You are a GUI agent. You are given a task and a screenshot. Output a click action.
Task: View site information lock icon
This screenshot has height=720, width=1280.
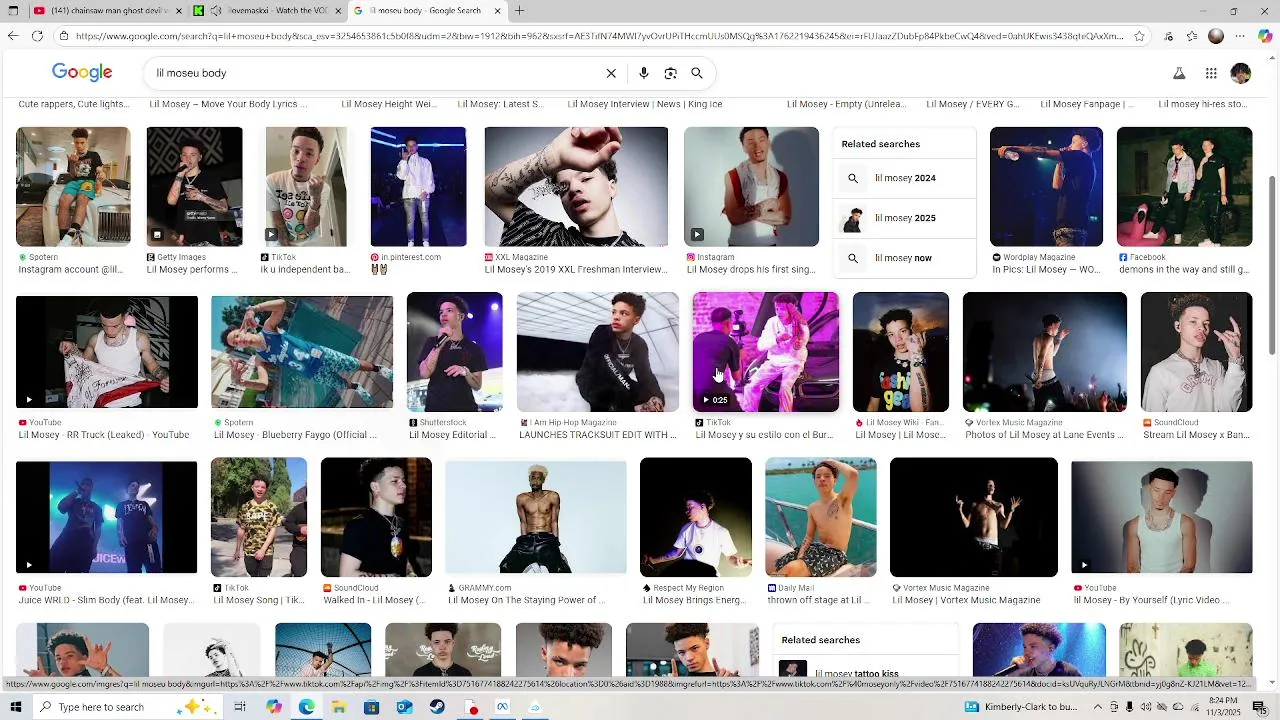(x=64, y=36)
